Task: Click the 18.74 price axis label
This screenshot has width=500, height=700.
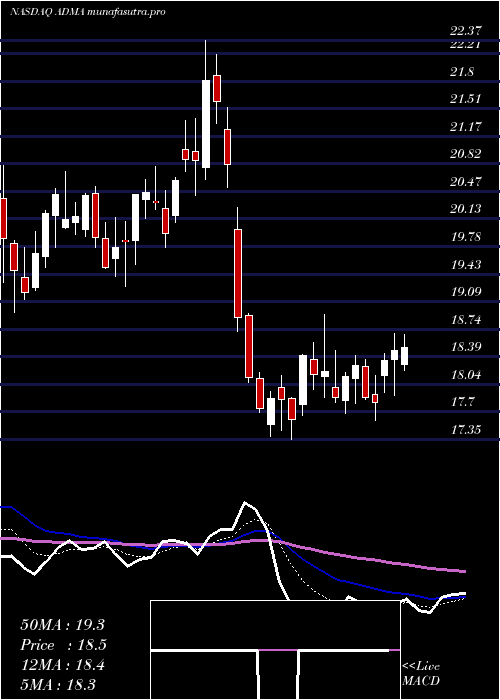Action: [x=466, y=320]
